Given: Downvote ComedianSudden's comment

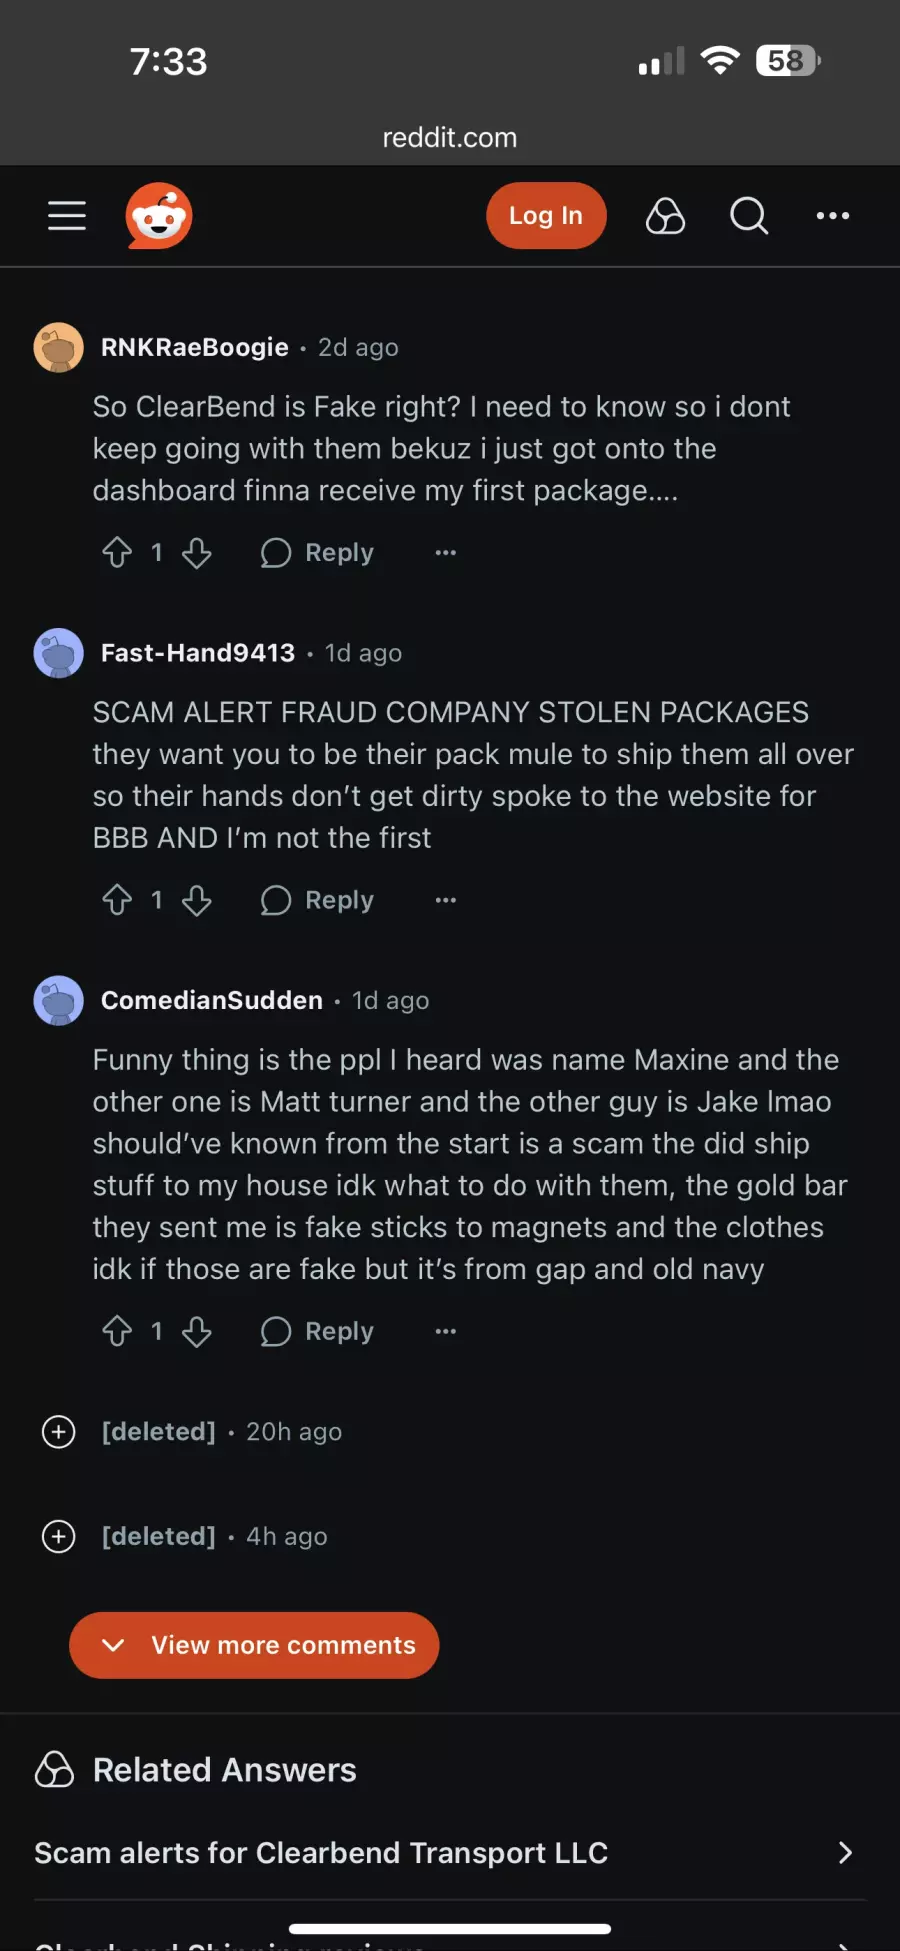Looking at the screenshot, I should pos(197,1332).
